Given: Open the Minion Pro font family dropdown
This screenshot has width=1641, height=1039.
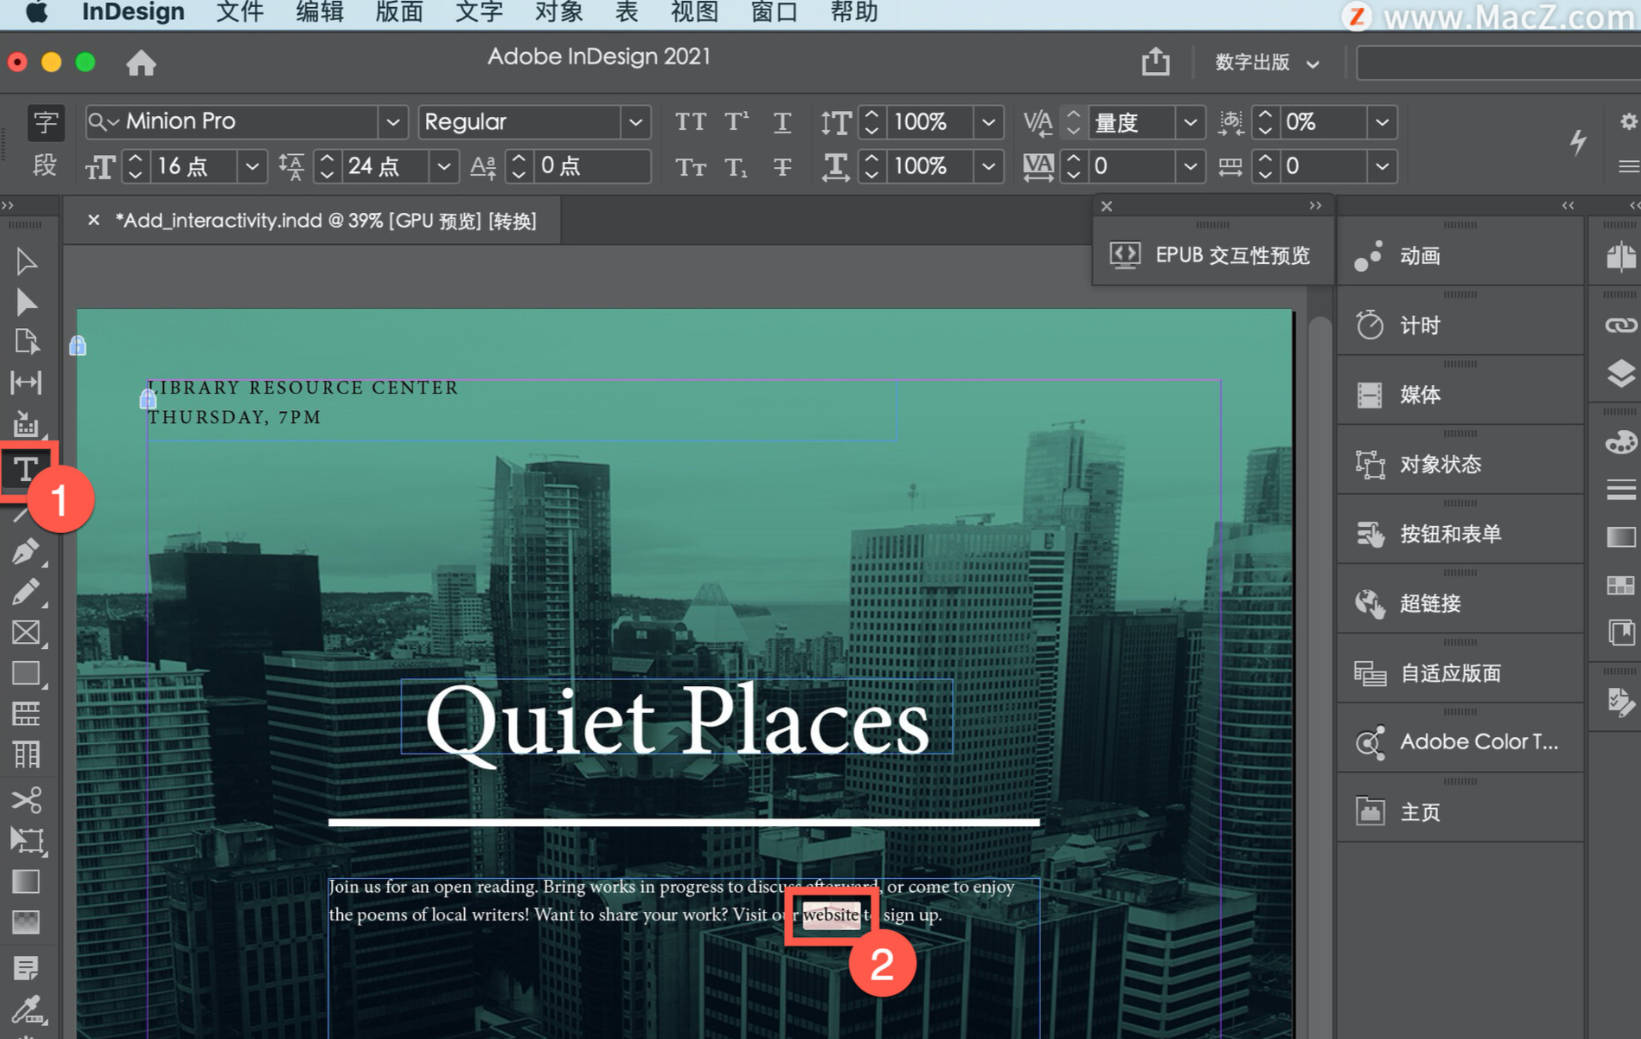Looking at the screenshot, I should click(x=392, y=122).
